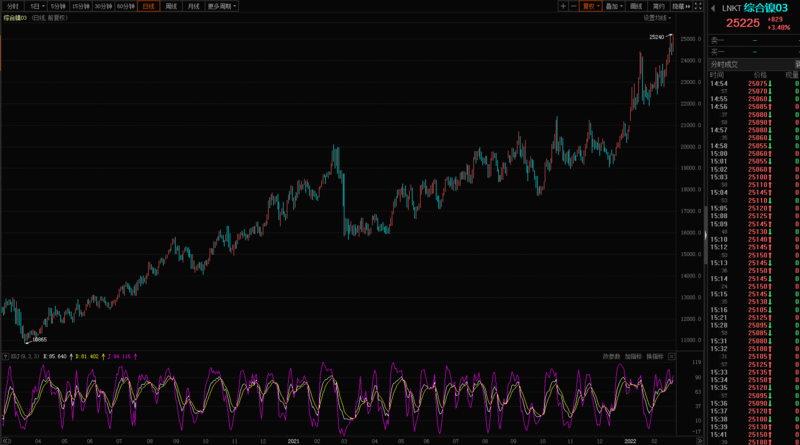Click the KDJ indicator help question icon
The image size is (800, 445).
(5, 356)
